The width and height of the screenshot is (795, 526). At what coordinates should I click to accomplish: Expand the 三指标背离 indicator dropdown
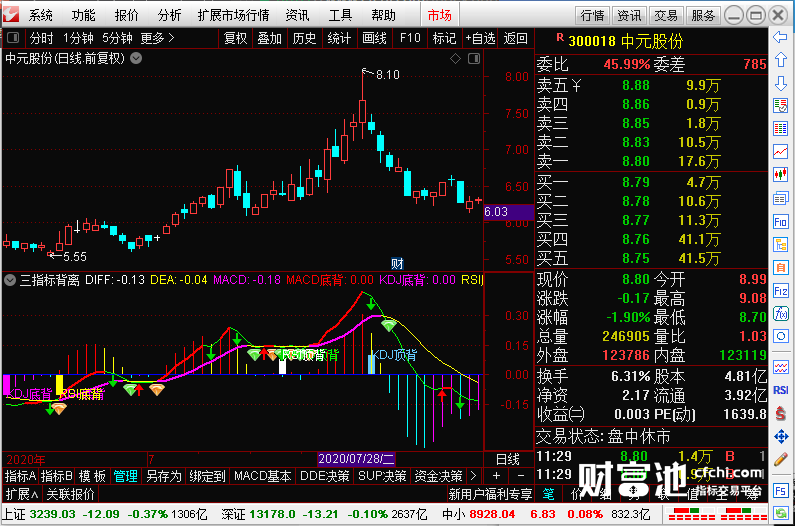tap(10, 280)
